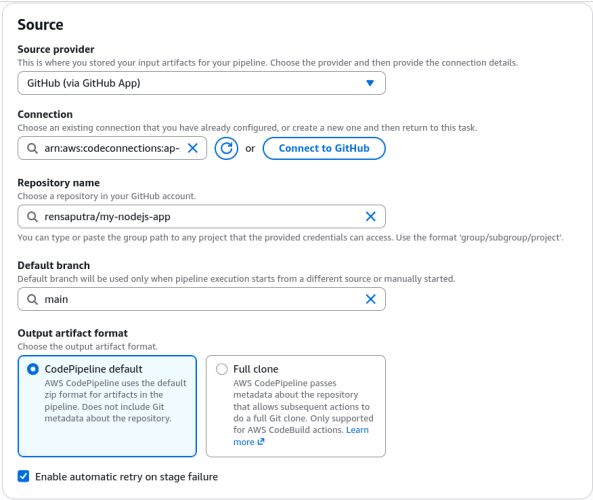This screenshot has width=593, height=500.
Task: Select the CodePipeline default radio button
Action: pyautogui.click(x=33, y=369)
